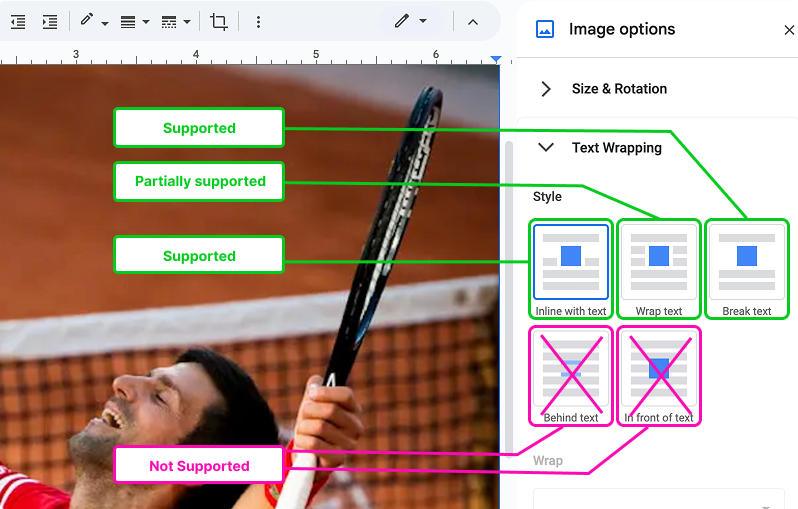Open the border color pencil tool
This screenshot has width=798, height=509.
93,21
